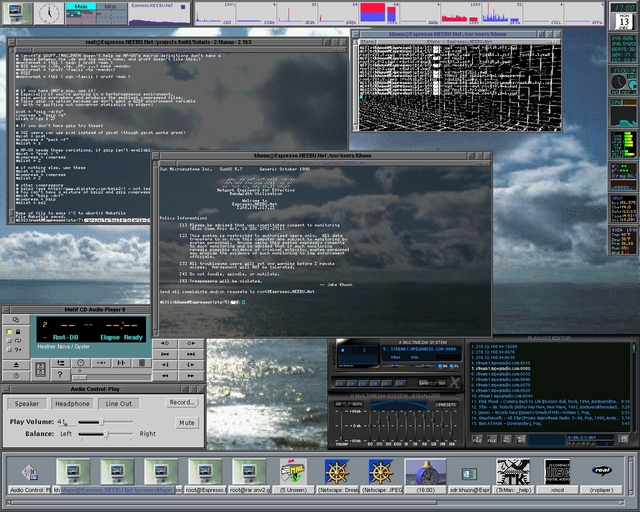Screen dimensions: 640x512
Task: Open PRESETS in the XMMS equalizer
Action: pos(447,405)
